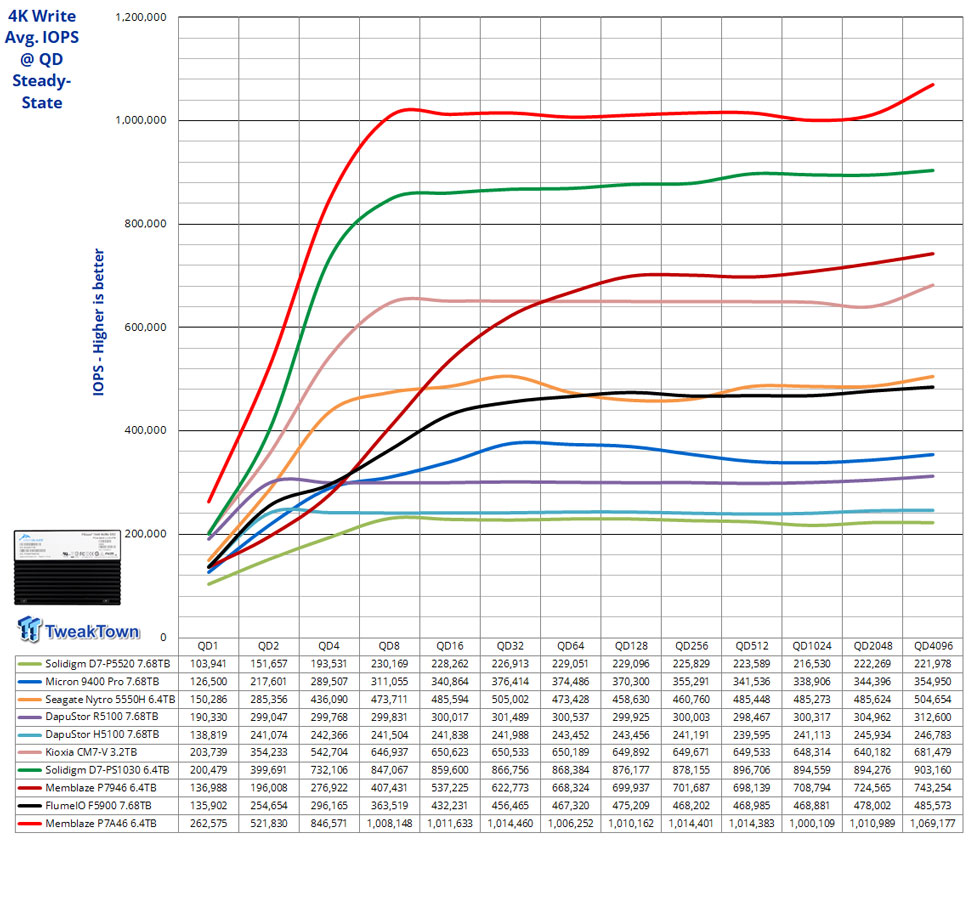Click the 1,000,000 y-axis label
This screenshot has width=980, height=898.
click(141, 120)
